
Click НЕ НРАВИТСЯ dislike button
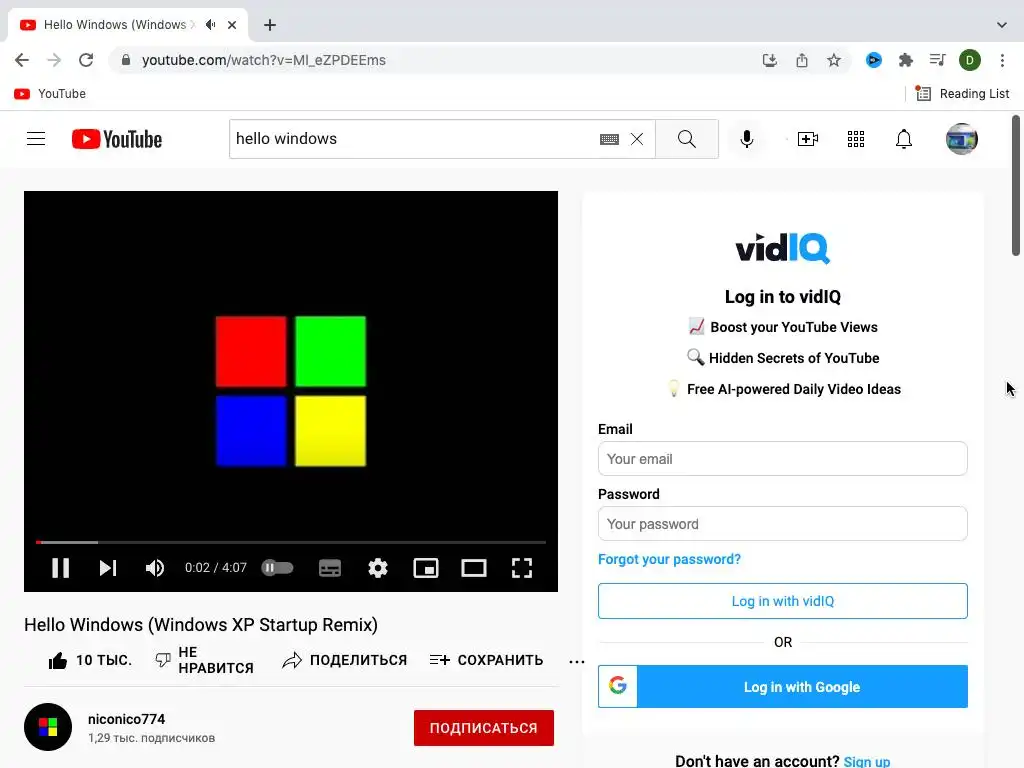point(204,660)
